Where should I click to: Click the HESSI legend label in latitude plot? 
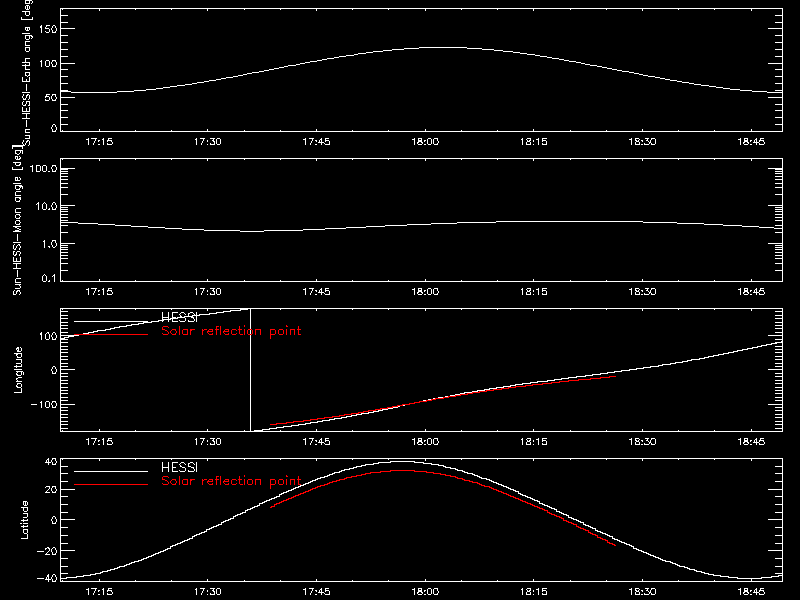click(x=179, y=467)
